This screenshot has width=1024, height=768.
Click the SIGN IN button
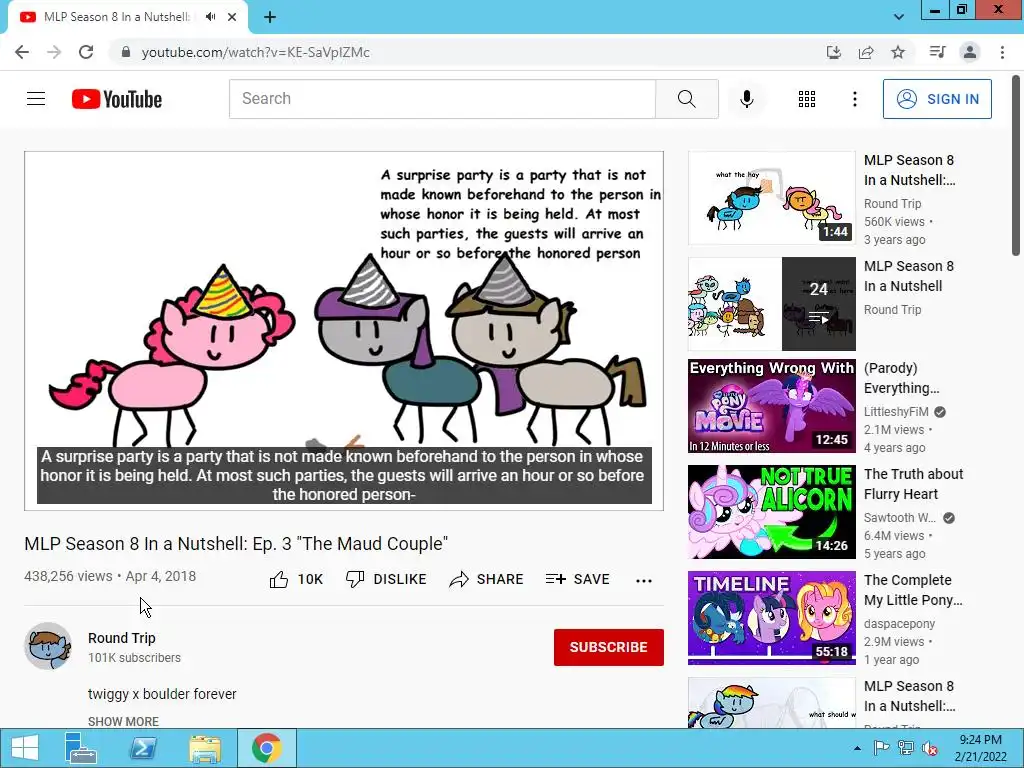936,99
